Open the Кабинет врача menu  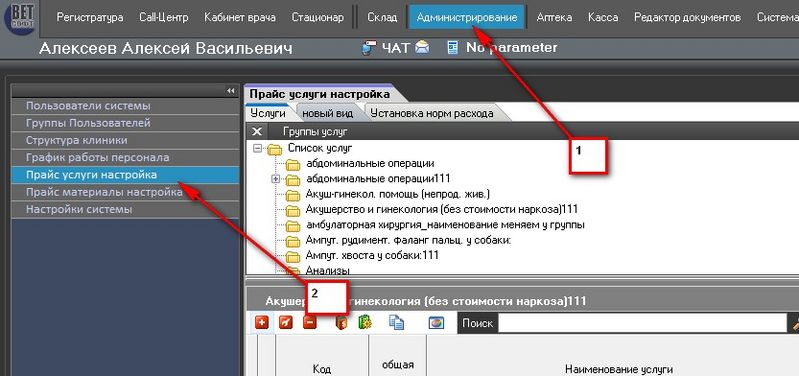point(240,17)
